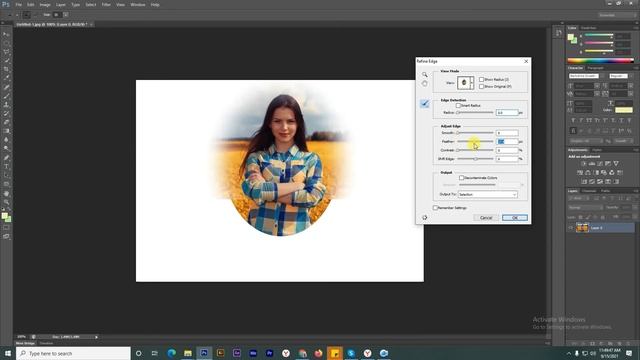The height and width of the screenshot is (360, 640).
Task: Select the Healing Brush tool
Action: 7,87
